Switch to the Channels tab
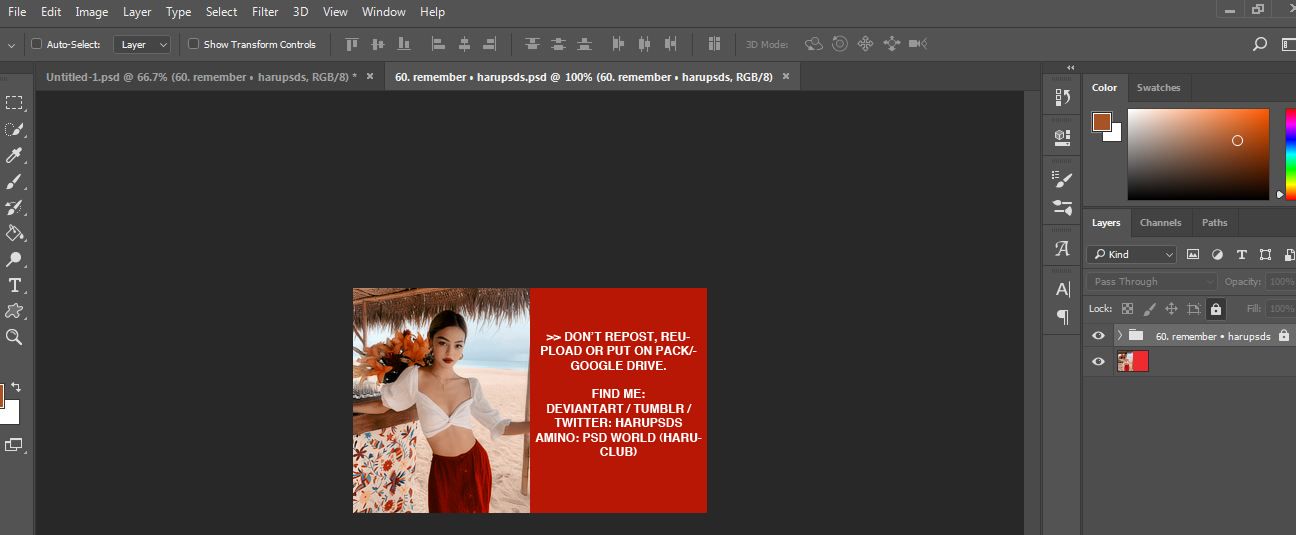The height and width of the screenshot is (535, 1296). (1160, 222)
